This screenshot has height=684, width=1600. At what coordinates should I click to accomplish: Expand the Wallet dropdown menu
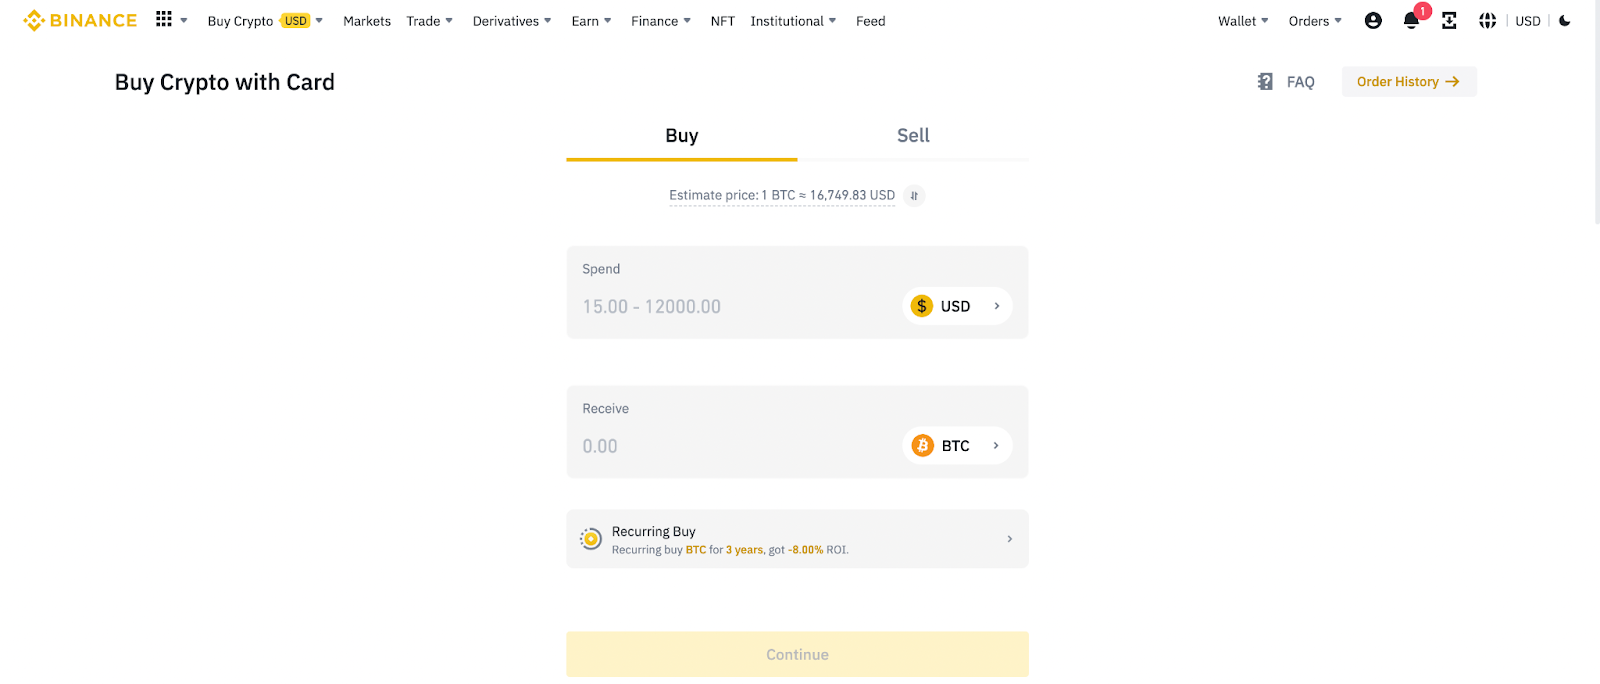1243,21
